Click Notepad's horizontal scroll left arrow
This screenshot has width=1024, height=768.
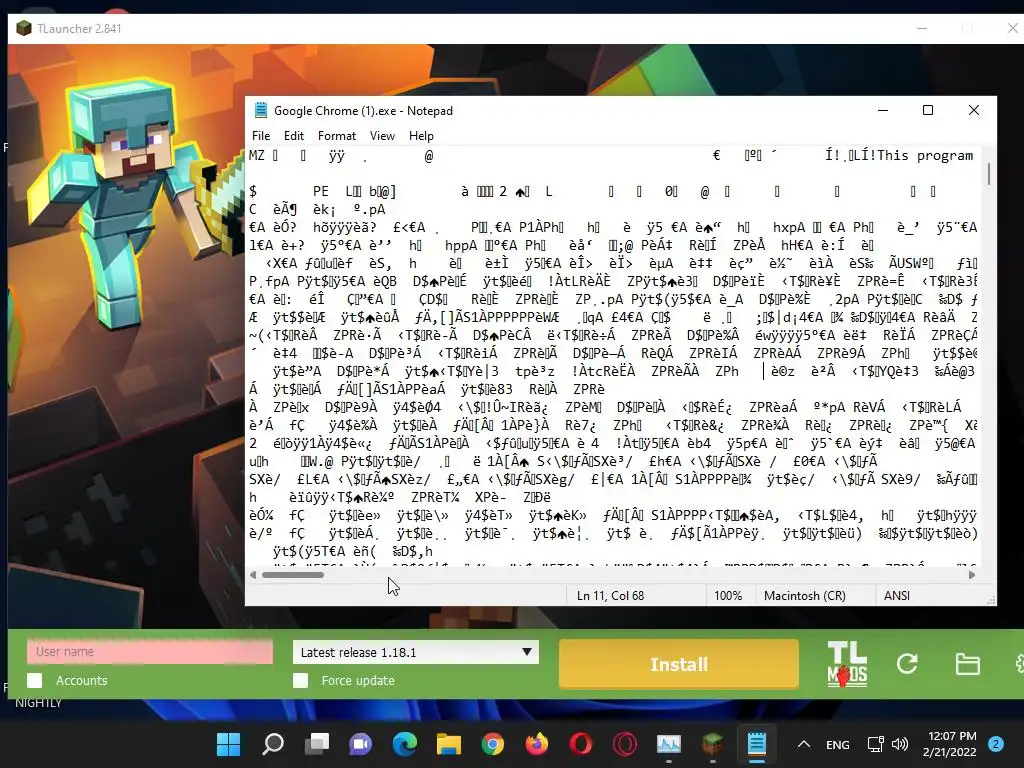pos(253,575)
